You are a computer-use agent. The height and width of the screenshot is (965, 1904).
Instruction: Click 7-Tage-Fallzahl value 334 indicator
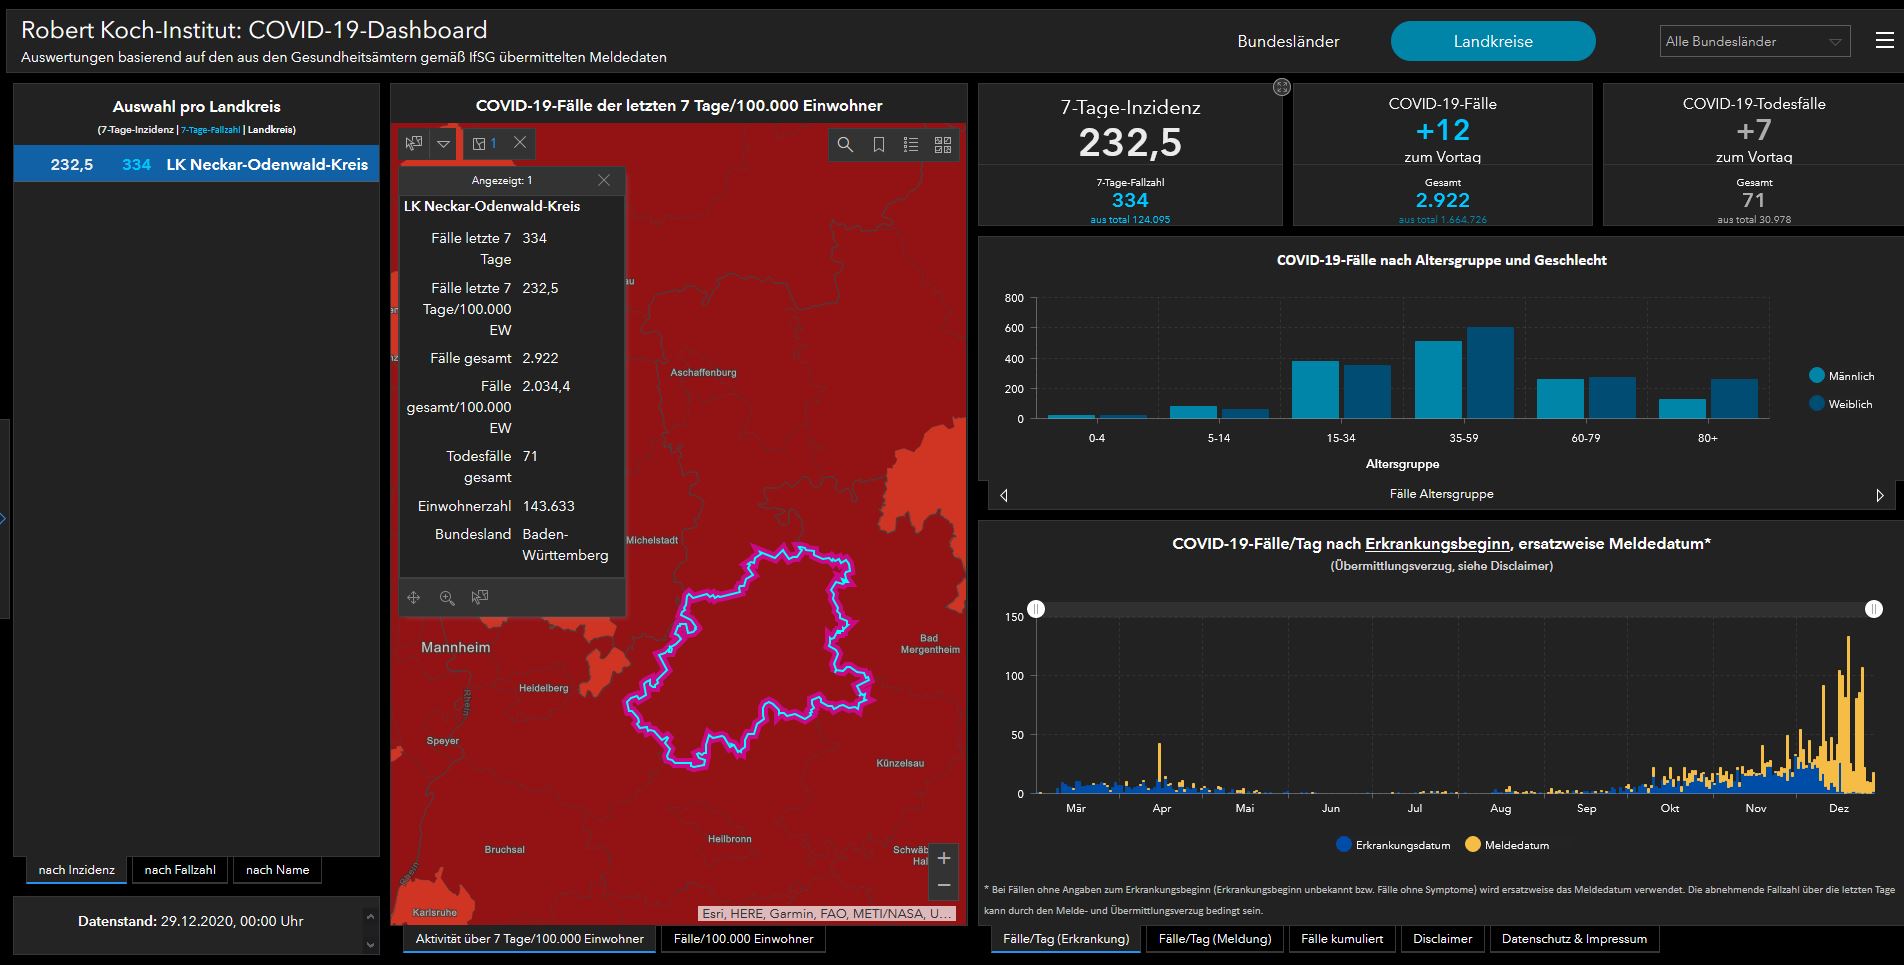tap(1130, 200)
